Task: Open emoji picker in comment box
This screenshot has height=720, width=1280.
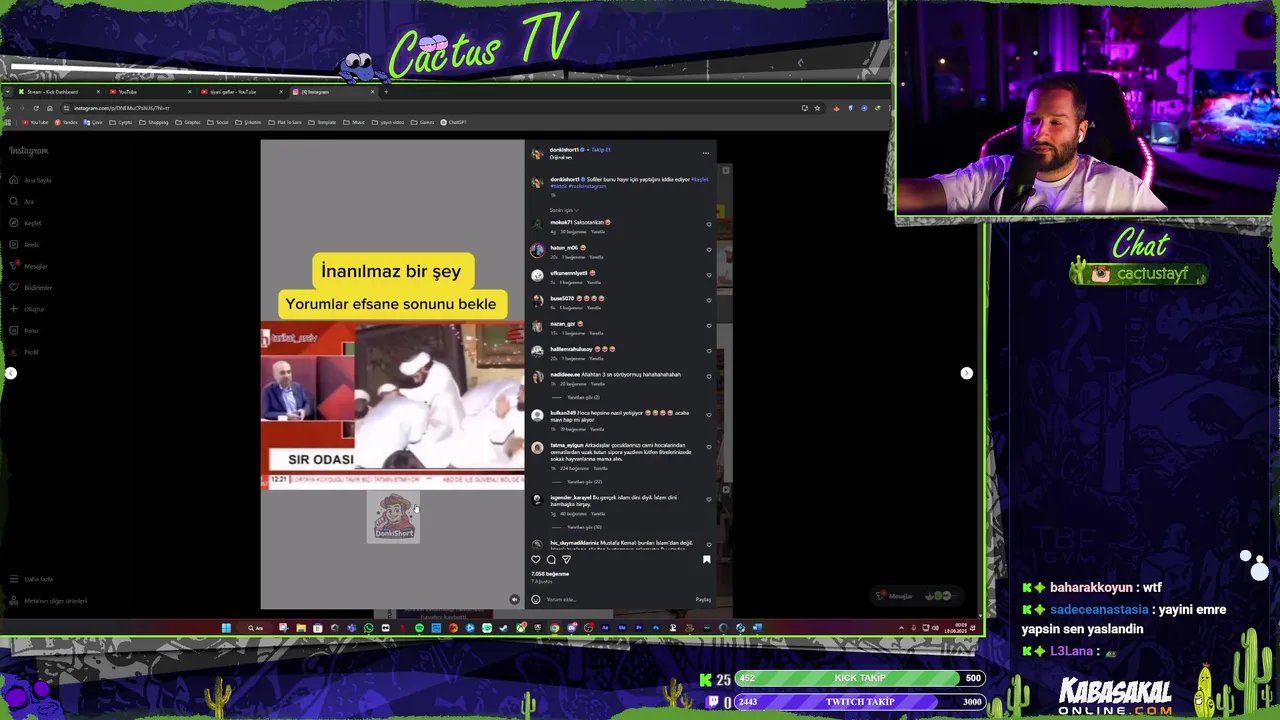Action: click(536, 599)
